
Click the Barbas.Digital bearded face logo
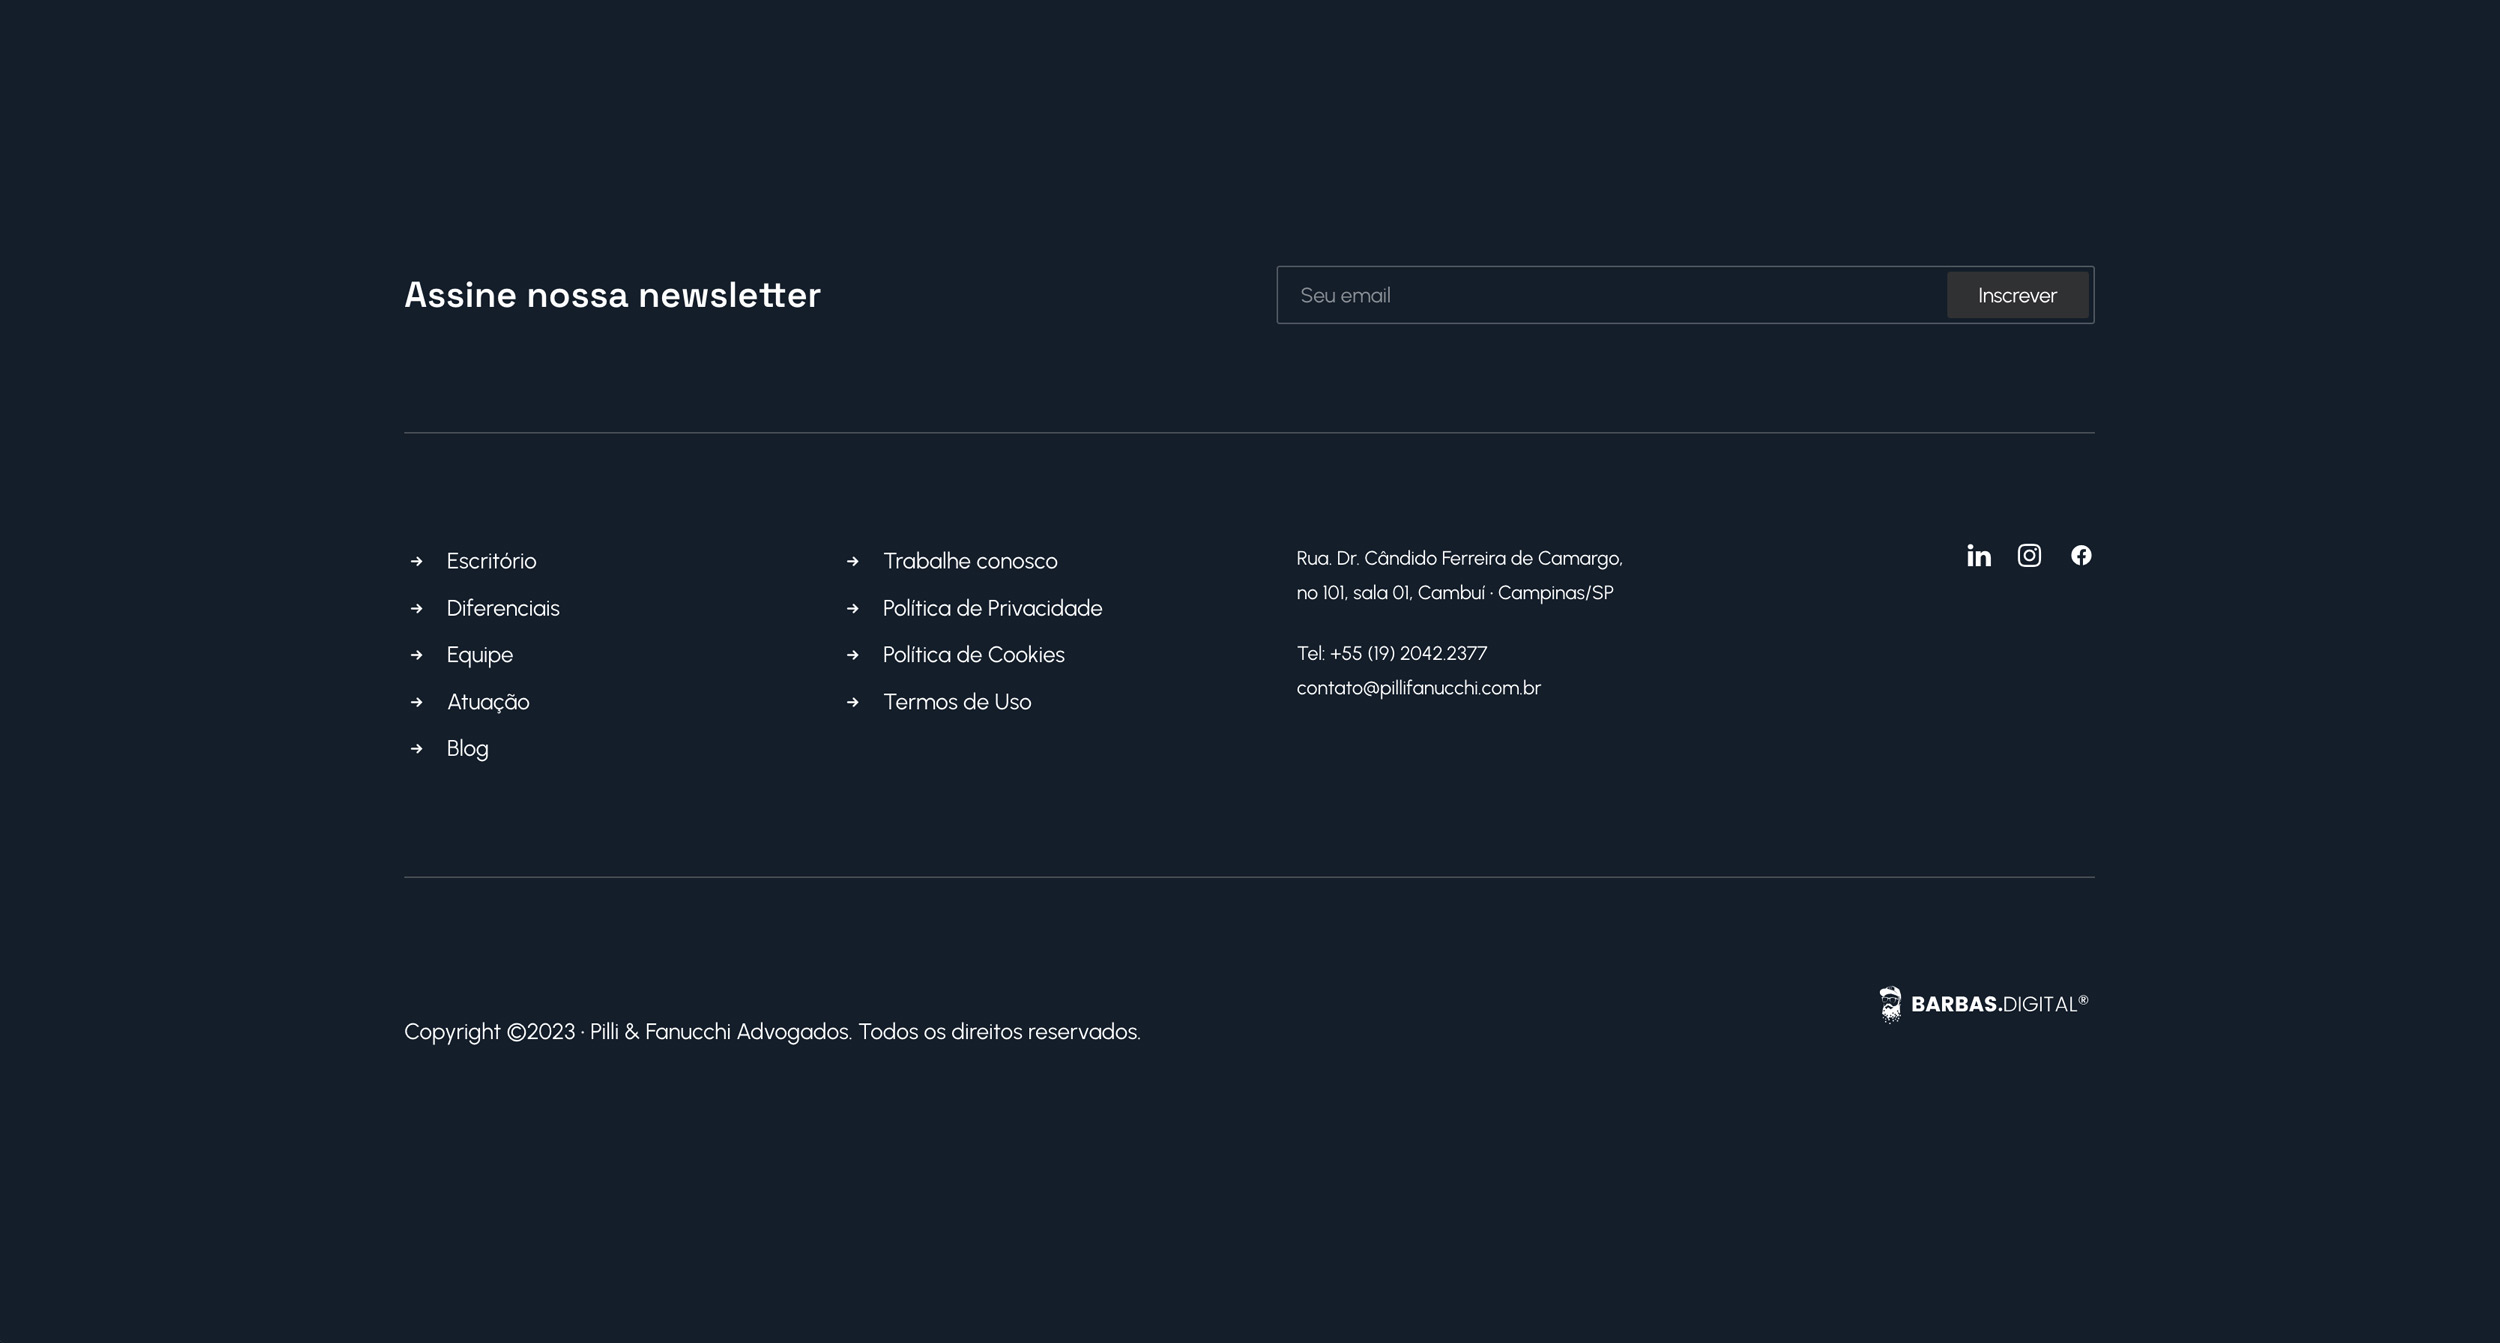pos(1890,1004)
